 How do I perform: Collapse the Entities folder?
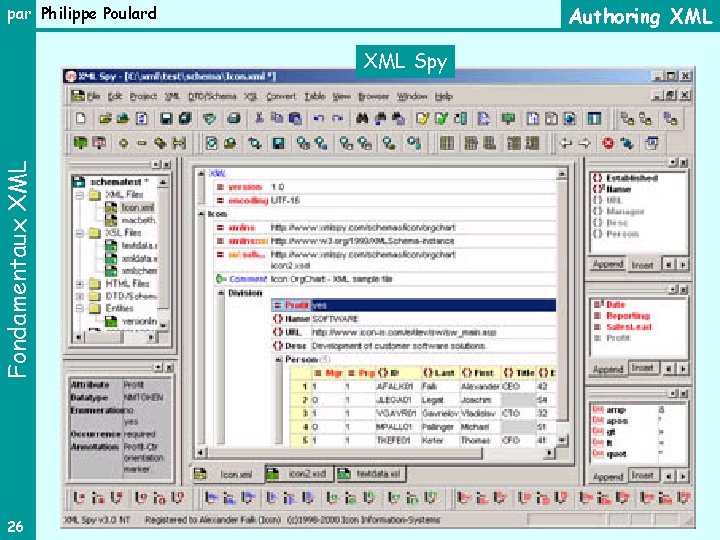(x=79, y=308)
